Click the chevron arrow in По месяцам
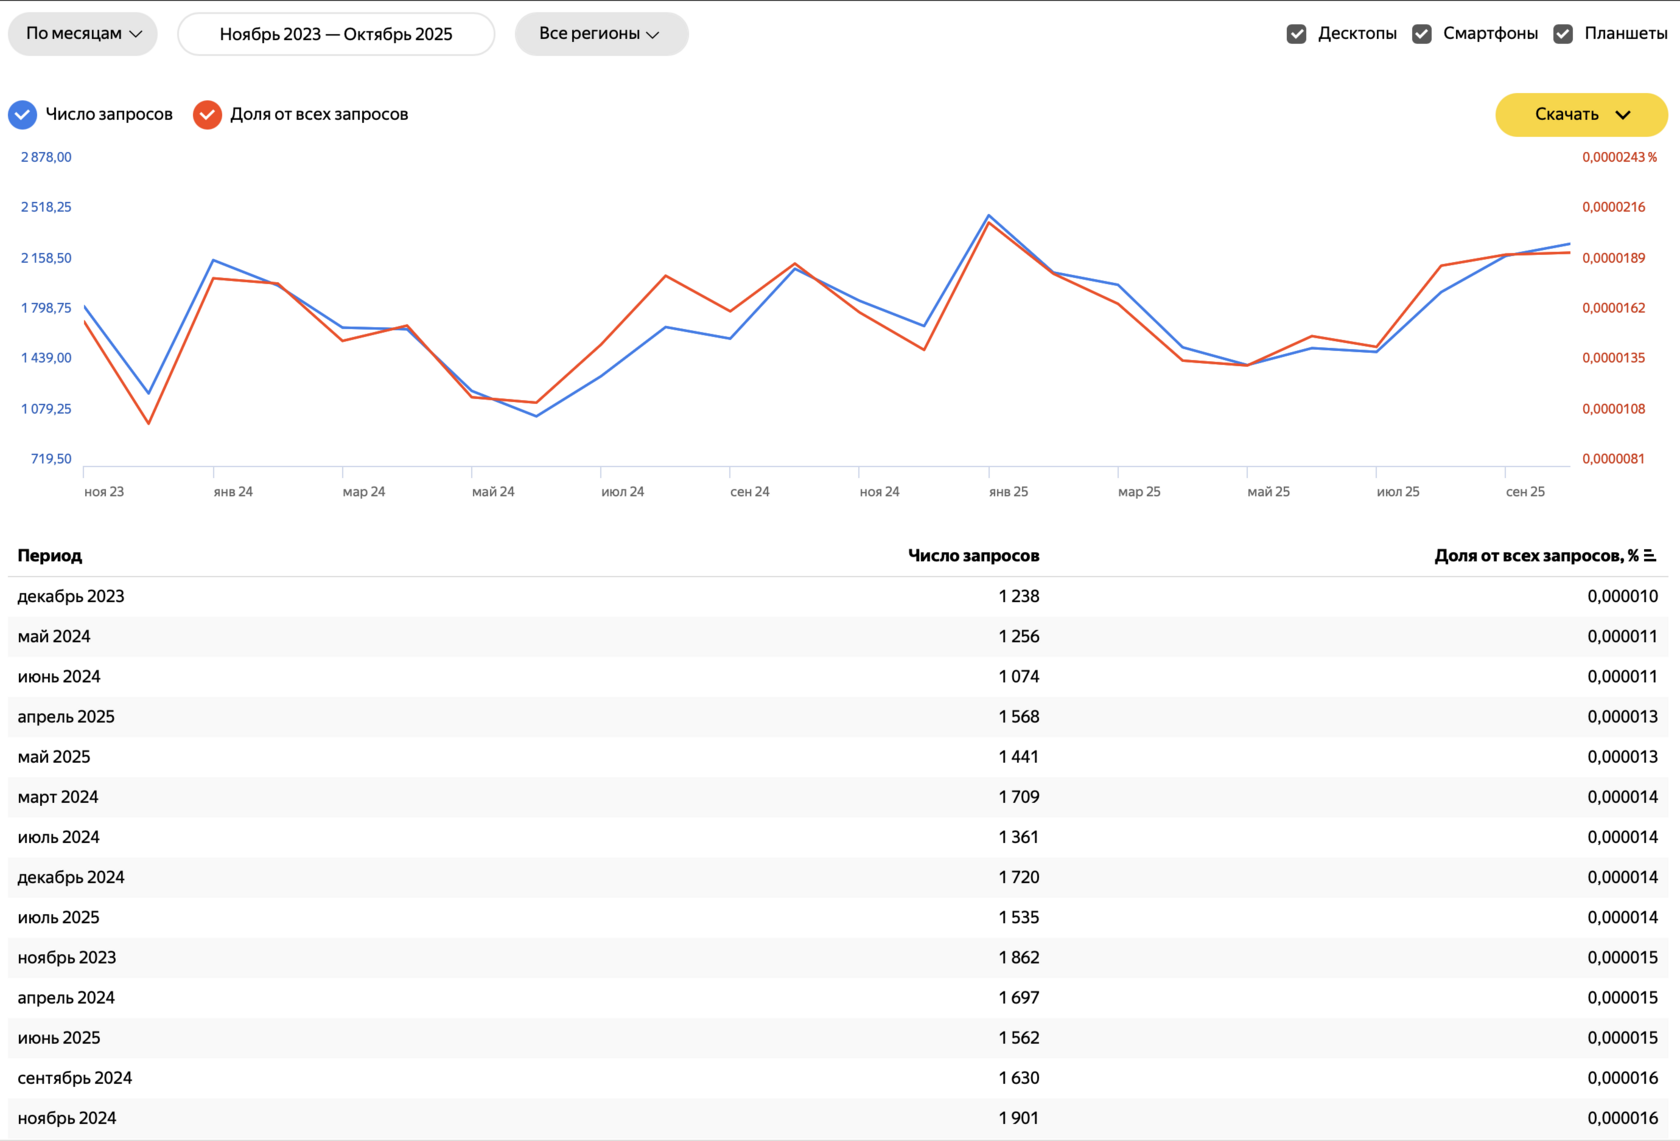Viewport: 1680px width, 1141px height. click(x=136, y=34)
